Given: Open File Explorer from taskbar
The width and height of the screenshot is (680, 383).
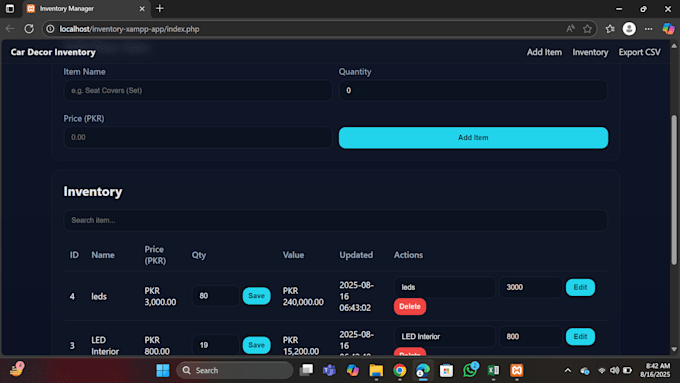Looking at the screenshot, I should (x=376, y=370).
